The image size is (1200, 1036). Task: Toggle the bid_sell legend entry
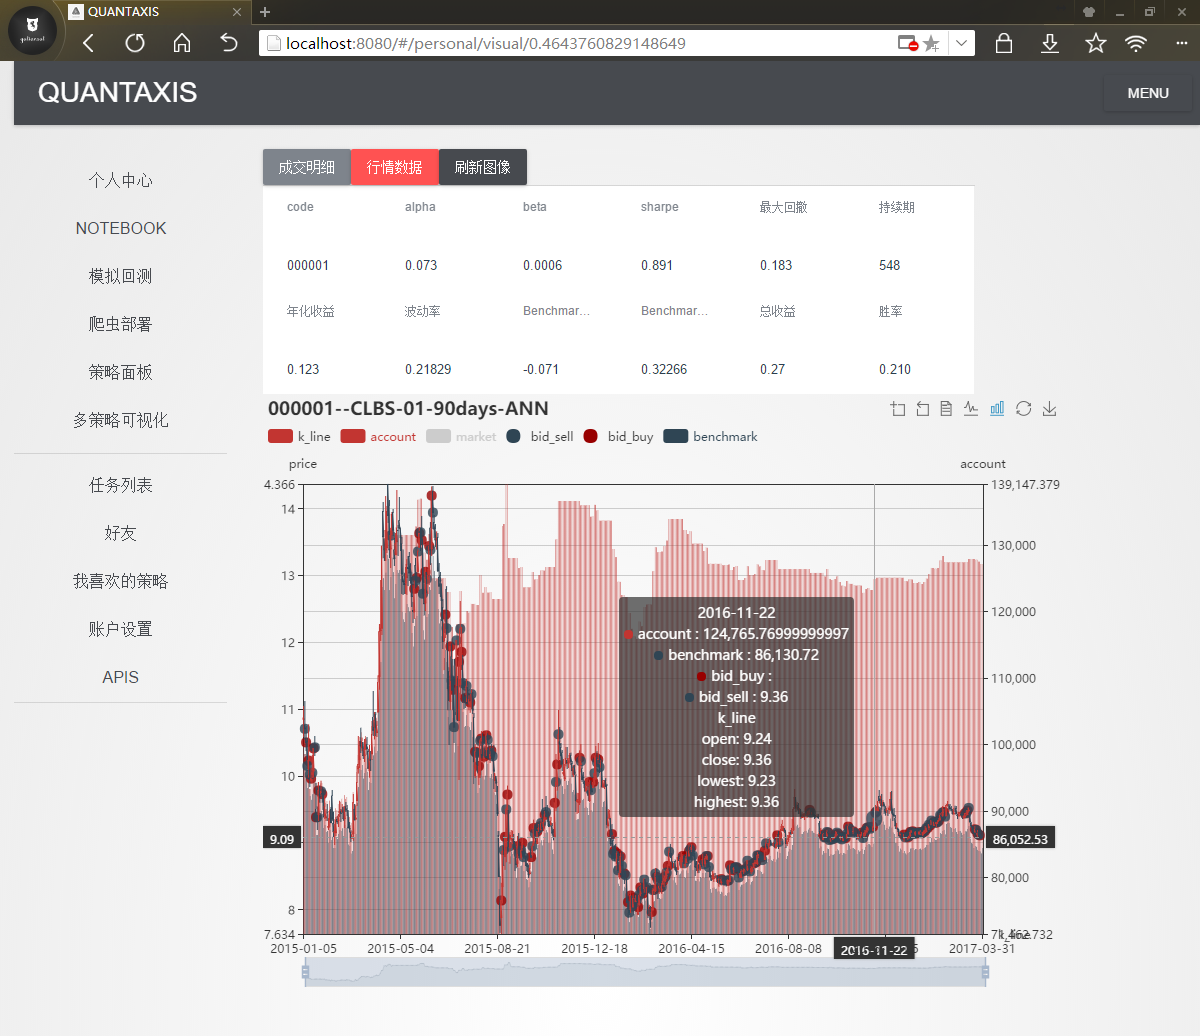pos(539,436)
